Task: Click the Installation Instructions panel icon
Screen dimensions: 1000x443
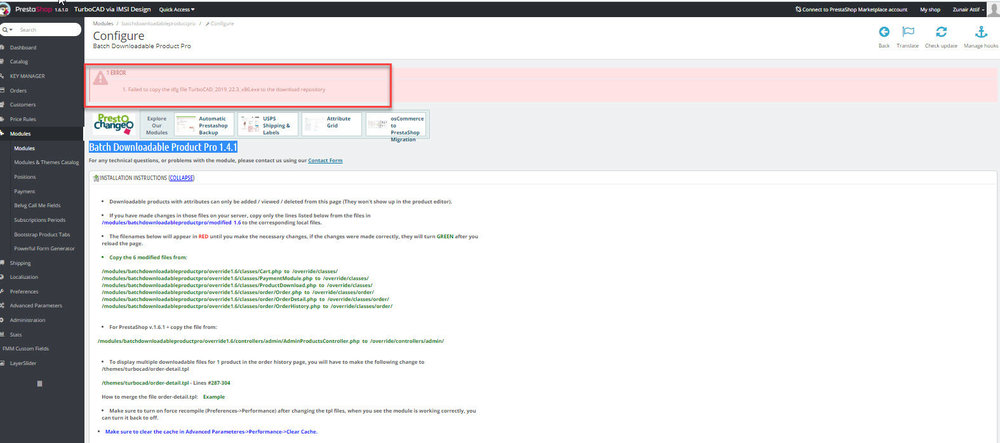Action: click(x=96, y=178)
